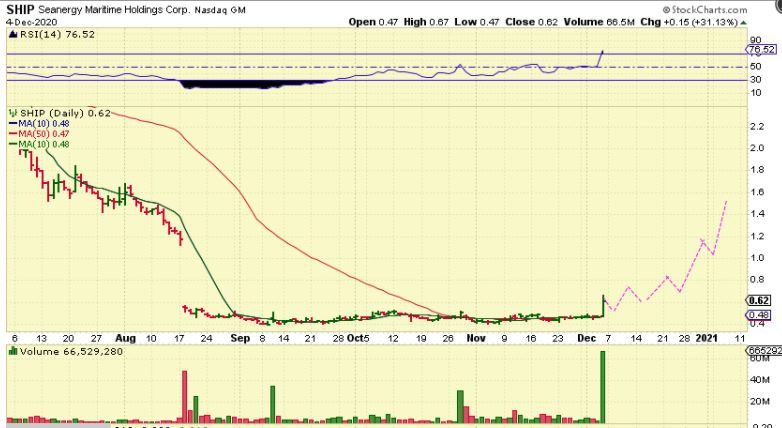Click the green 'MA(10) 0.48' legend text
Screen dimensions: 782x428
click(44, 144)
